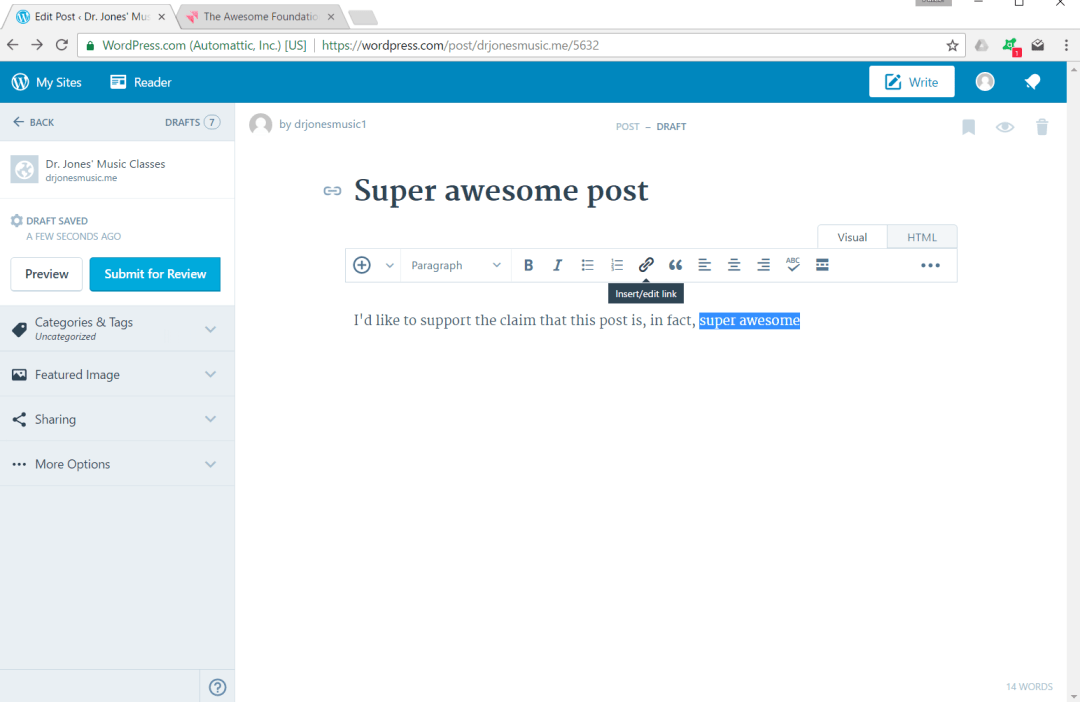Apply italic formatting

point(557,264)
